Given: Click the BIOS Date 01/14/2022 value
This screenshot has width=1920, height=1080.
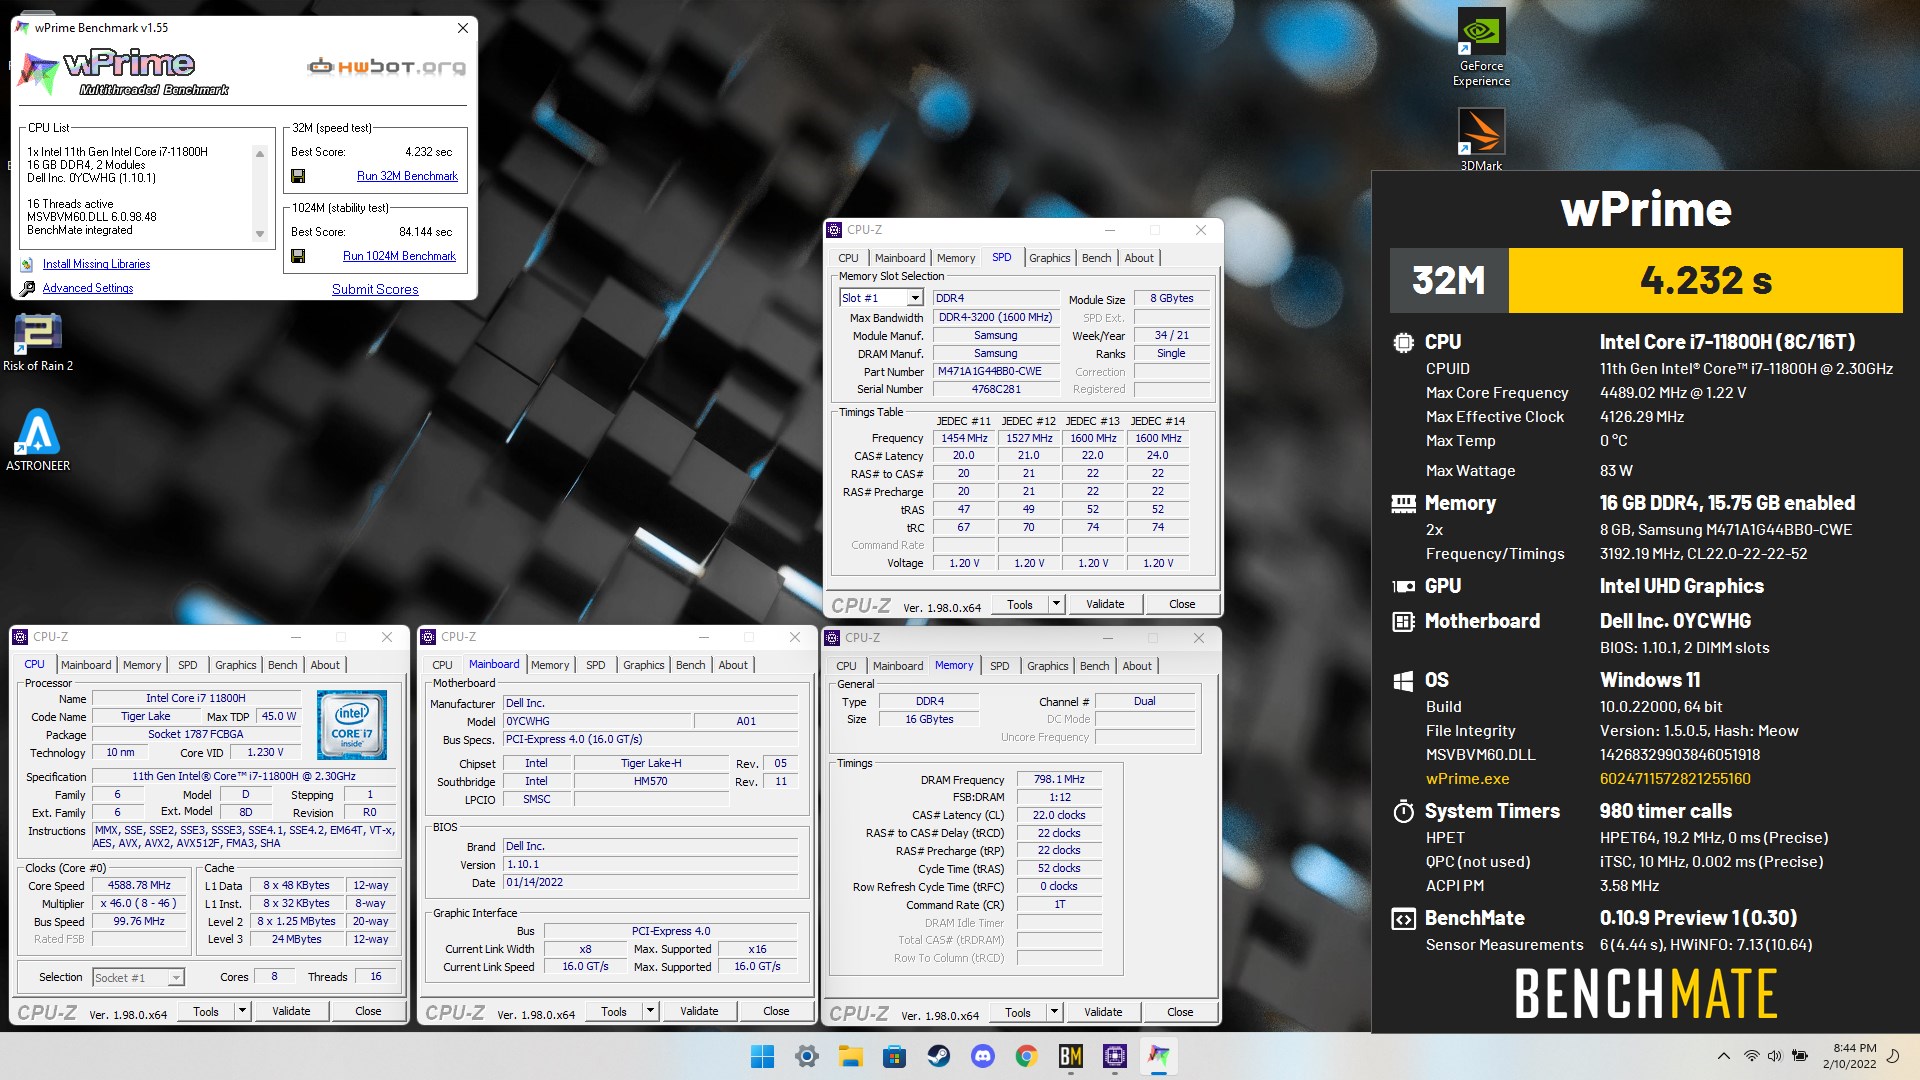Looking at the screenshot, I should (x=651, y=883).
